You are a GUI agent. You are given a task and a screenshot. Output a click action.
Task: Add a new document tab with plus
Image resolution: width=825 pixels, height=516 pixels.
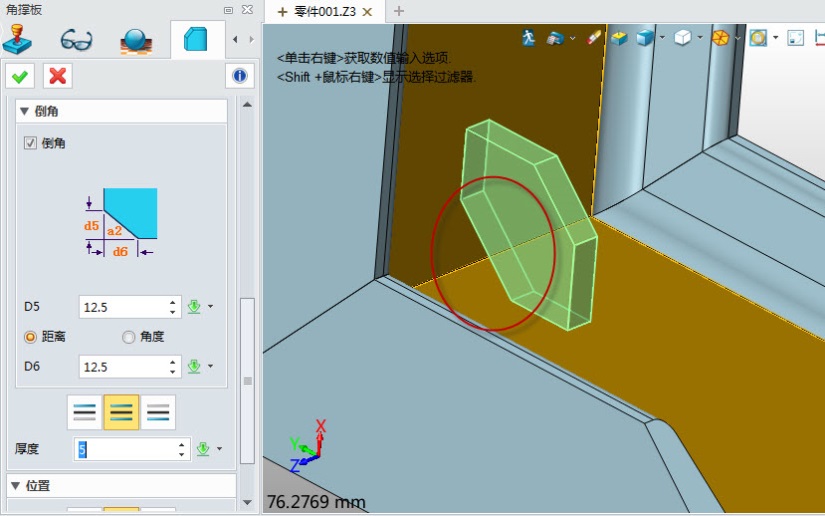[x=399, y=11]
